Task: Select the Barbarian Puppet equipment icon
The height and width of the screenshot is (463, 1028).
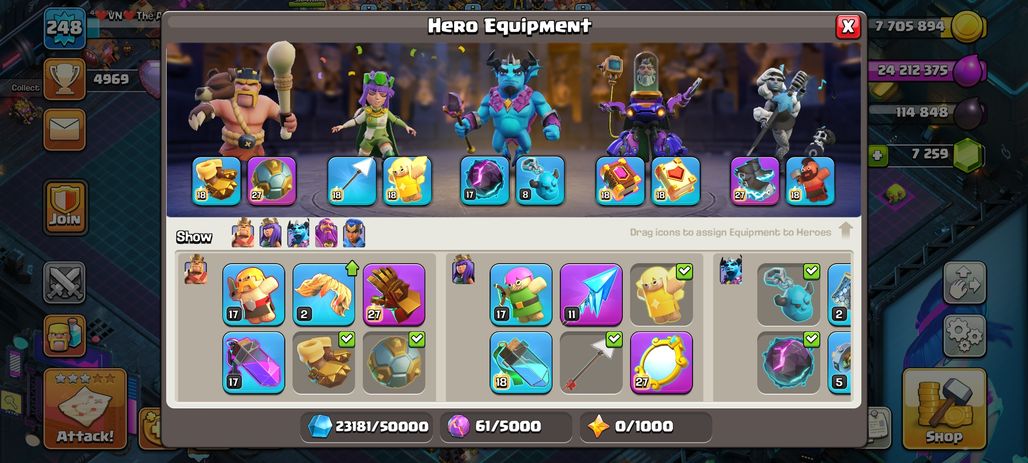Action: click(x=253, y=294)
